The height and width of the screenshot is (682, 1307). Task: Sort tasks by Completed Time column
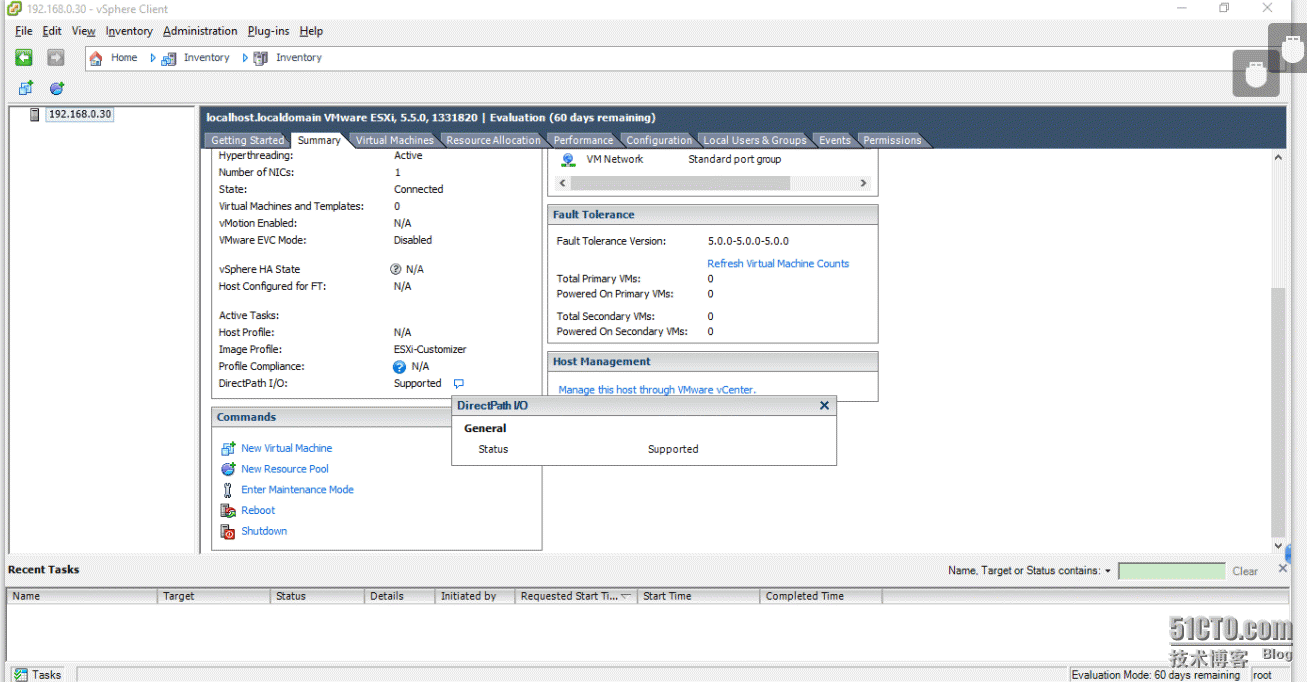click(x=820, y=596)
